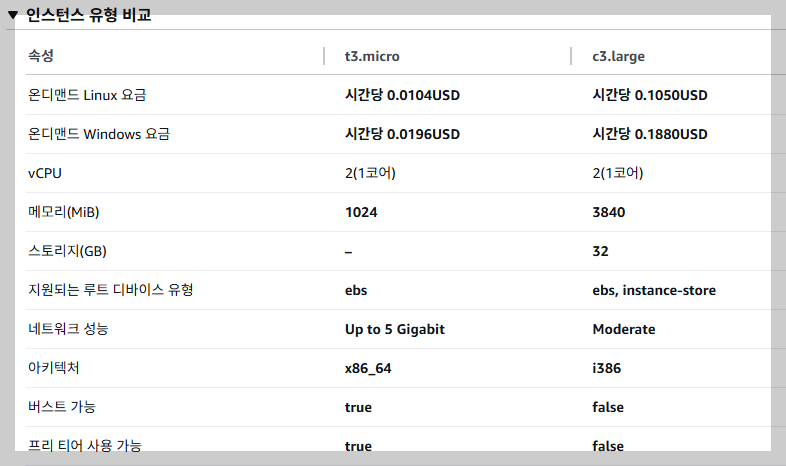Click the 인스턴스 유형 비교 heading

(x=89, y=15)
